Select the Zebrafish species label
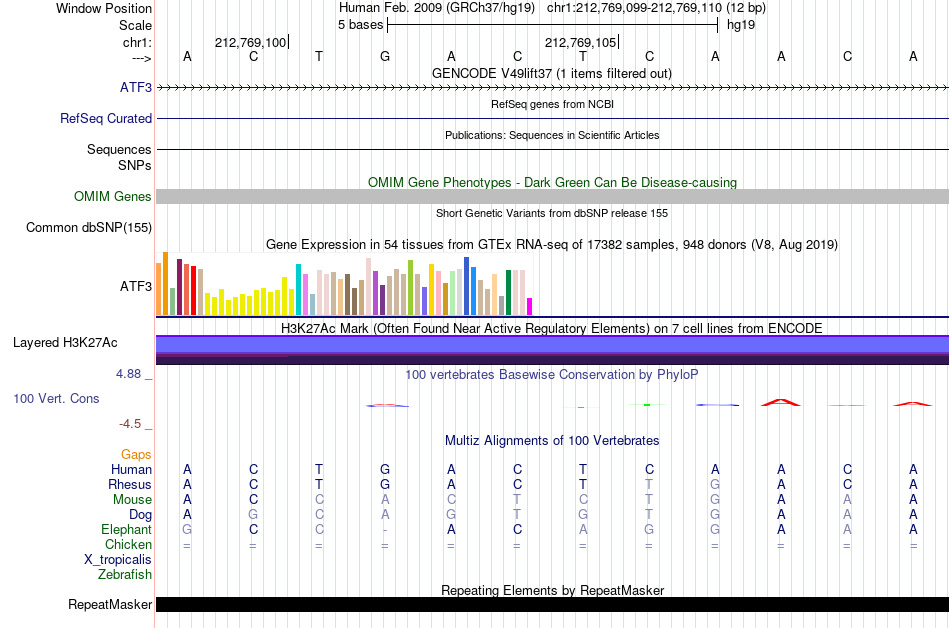The width and height of the screenshot is (950, 628). coord(125,574)
